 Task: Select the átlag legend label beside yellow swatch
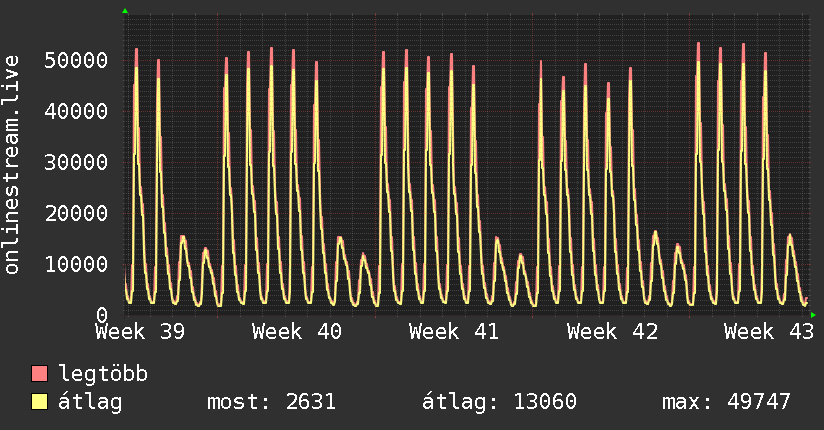coord(90,402)
